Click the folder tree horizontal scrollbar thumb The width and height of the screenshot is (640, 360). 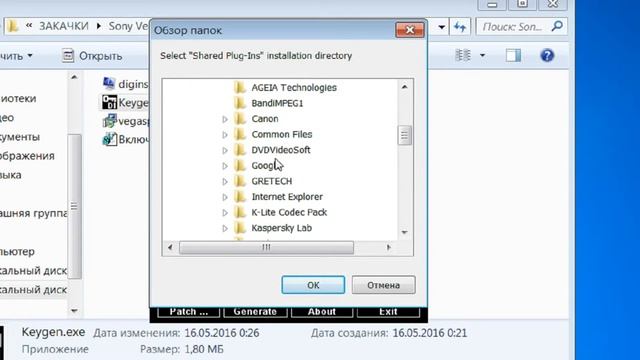click(266, 247)
